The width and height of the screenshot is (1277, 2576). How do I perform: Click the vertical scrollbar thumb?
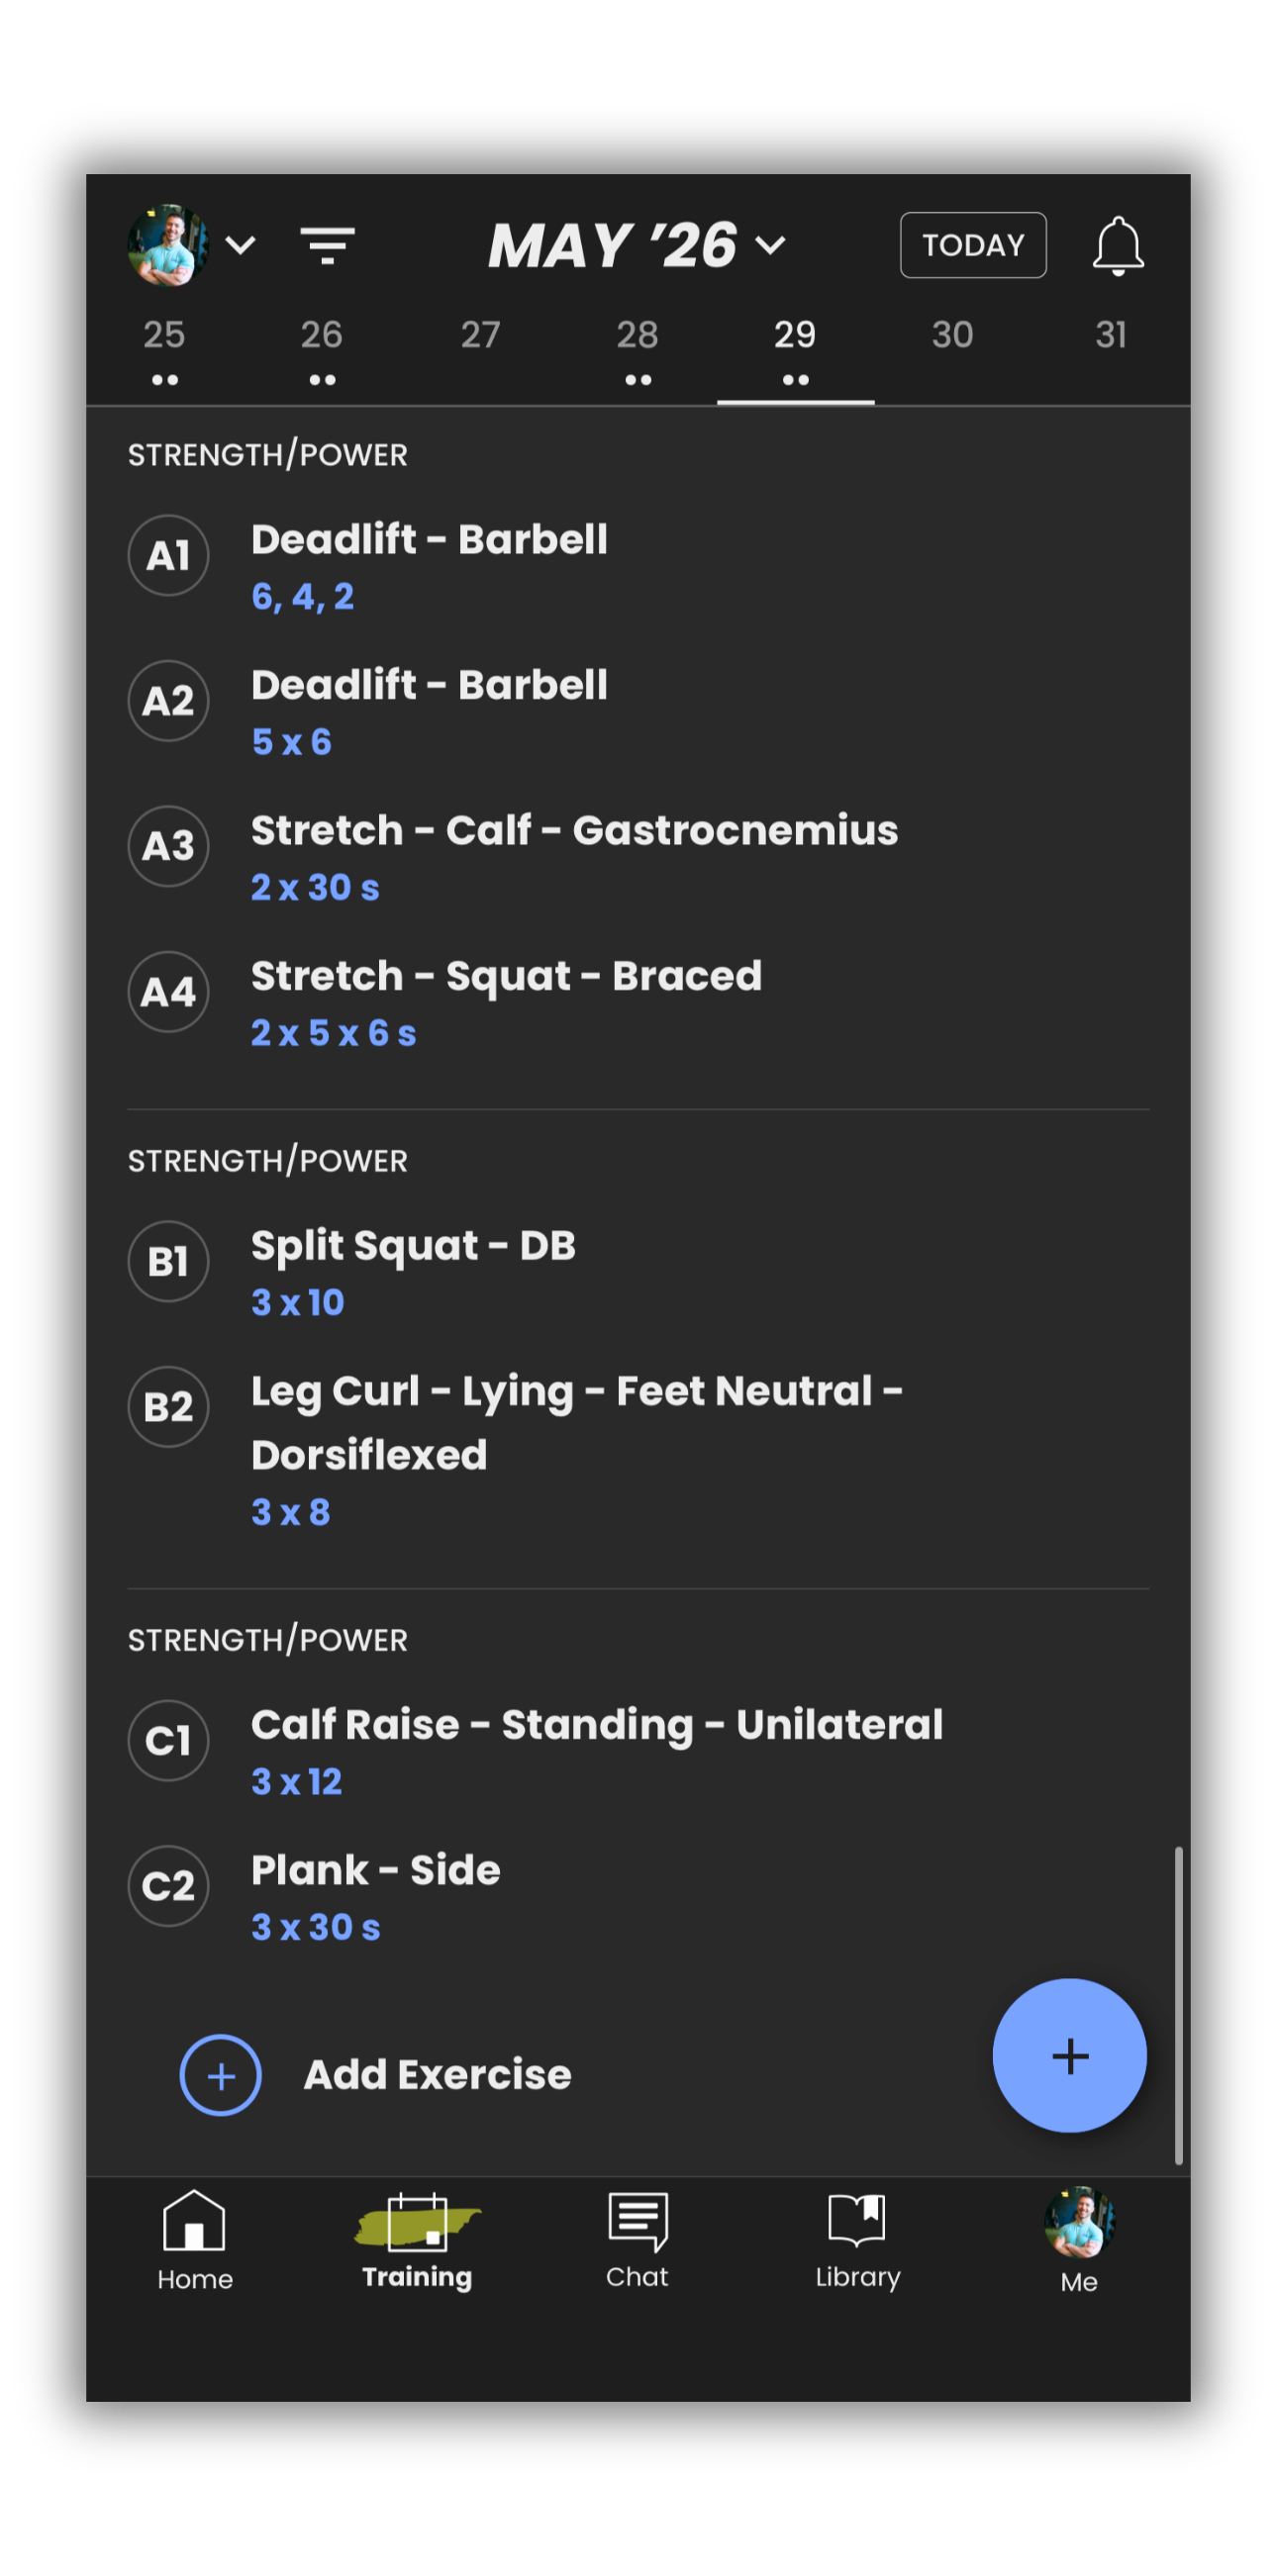point(1178,2005)
